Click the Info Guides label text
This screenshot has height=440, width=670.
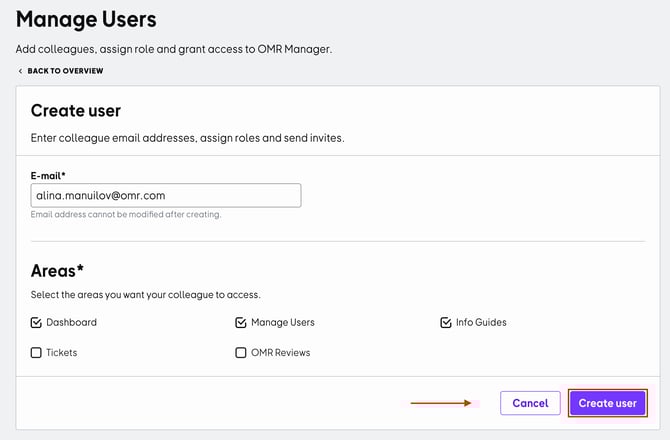tap(481, 323)
